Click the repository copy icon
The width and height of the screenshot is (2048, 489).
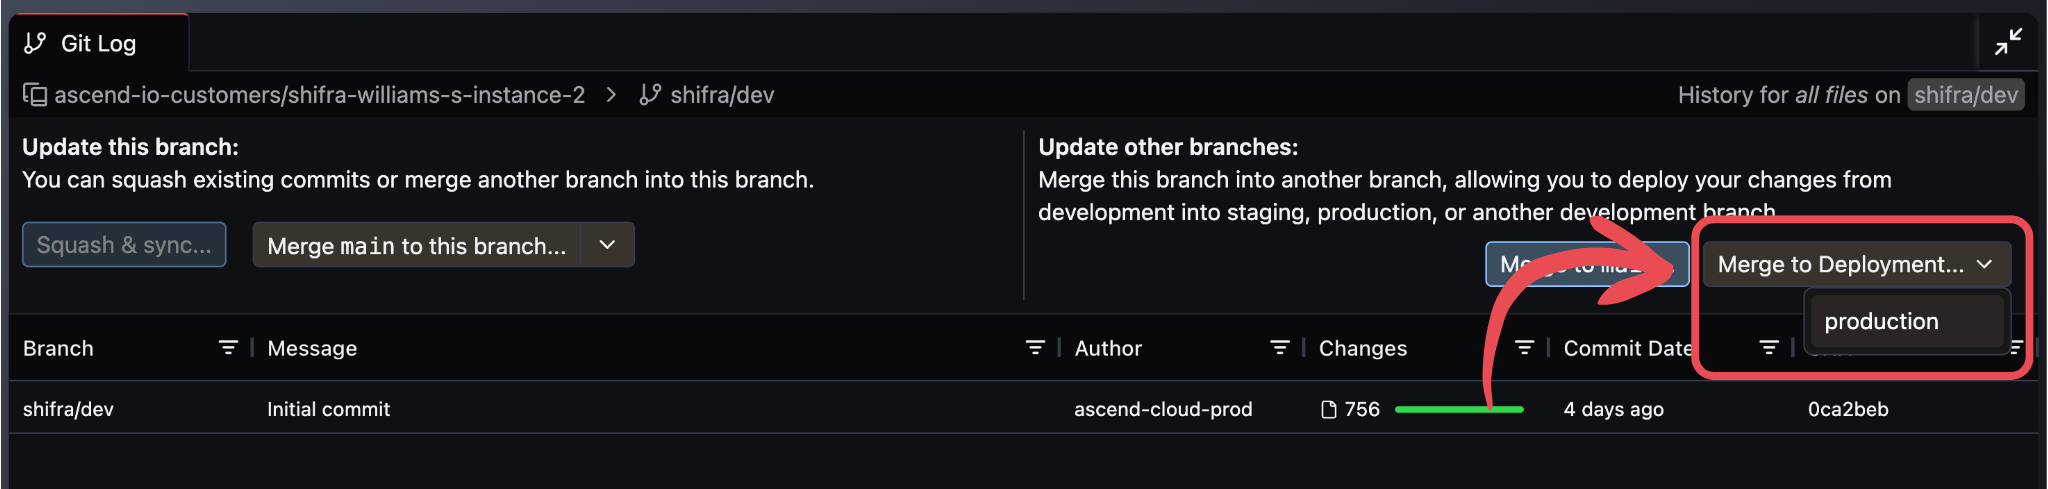click(35, 95)
